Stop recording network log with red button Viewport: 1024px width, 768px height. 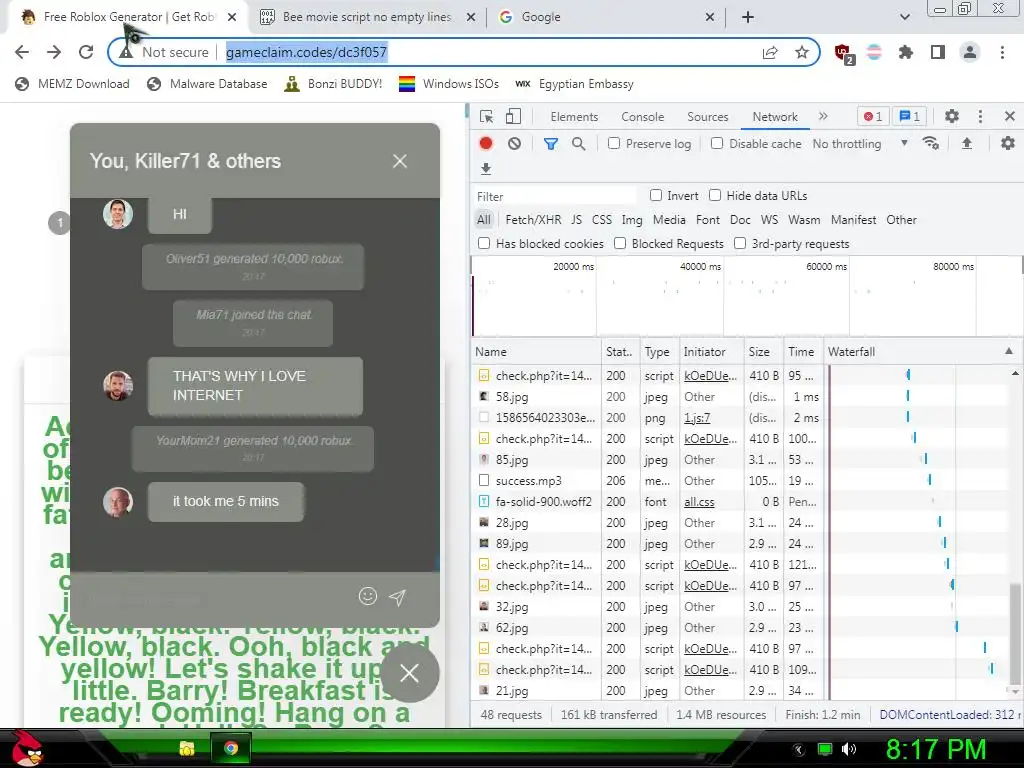486,144
